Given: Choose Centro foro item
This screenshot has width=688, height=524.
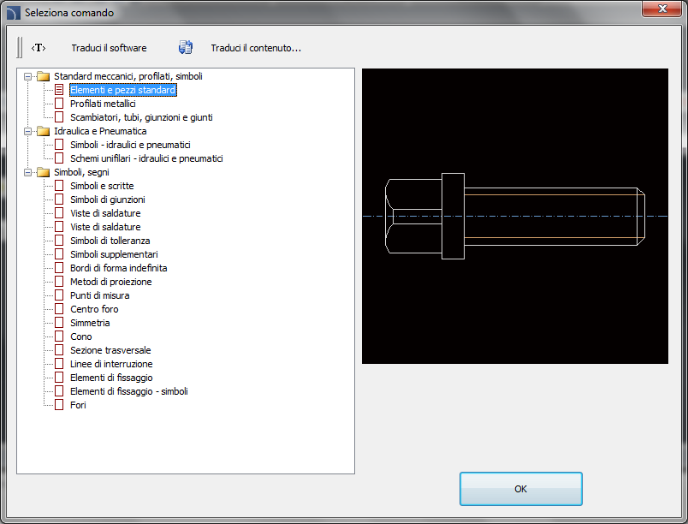Looking at the screenshot, I should pyautogui.click(x=94, y=309).
